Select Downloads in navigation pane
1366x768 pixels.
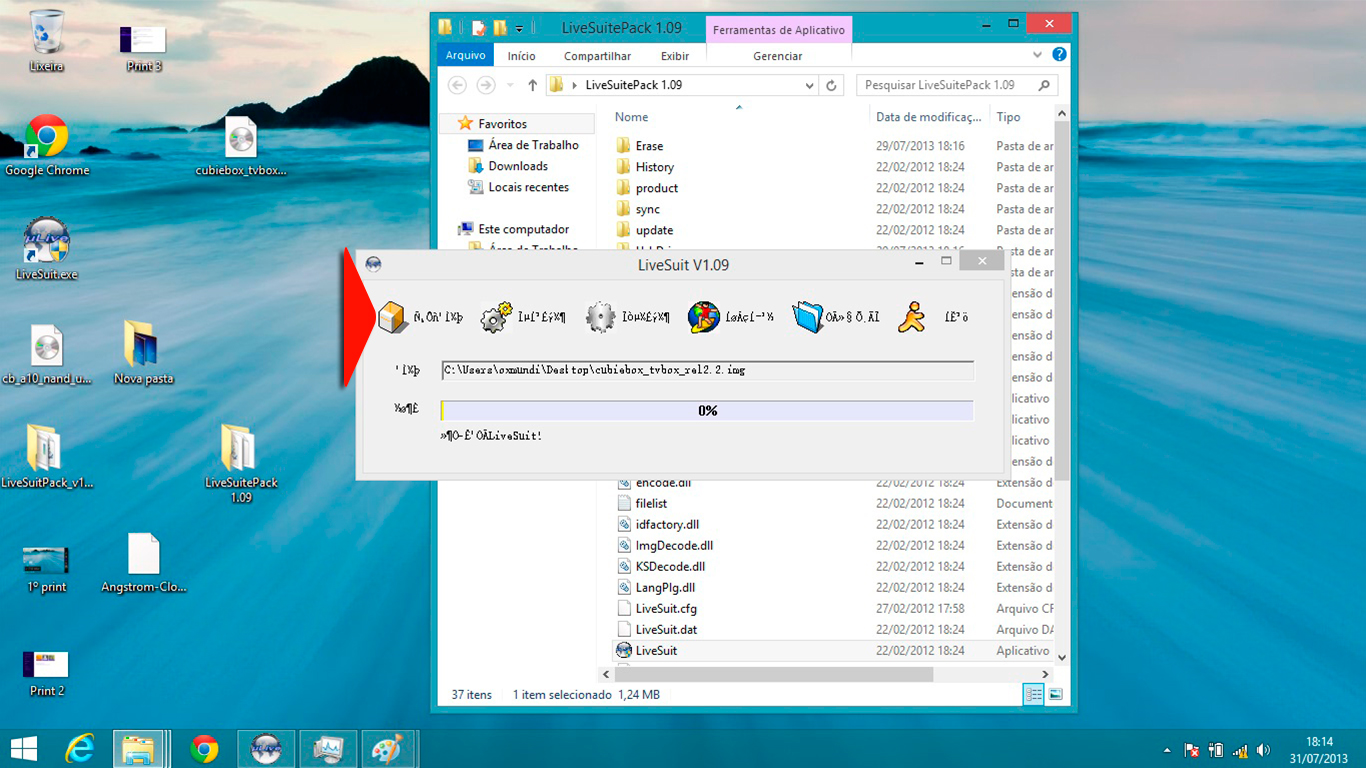(x=507, y=166)
